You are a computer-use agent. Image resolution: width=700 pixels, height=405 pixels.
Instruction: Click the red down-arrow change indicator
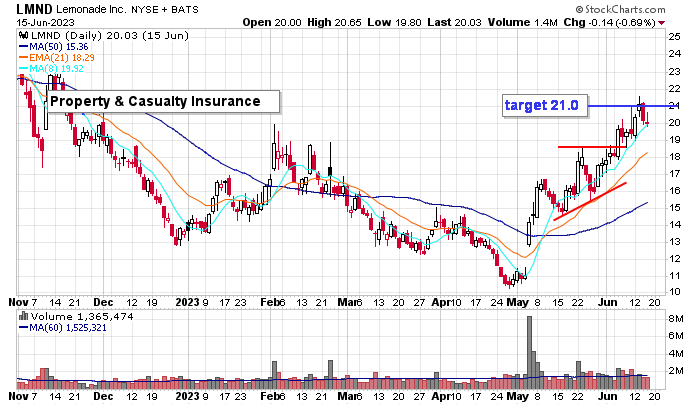(661, 23)
